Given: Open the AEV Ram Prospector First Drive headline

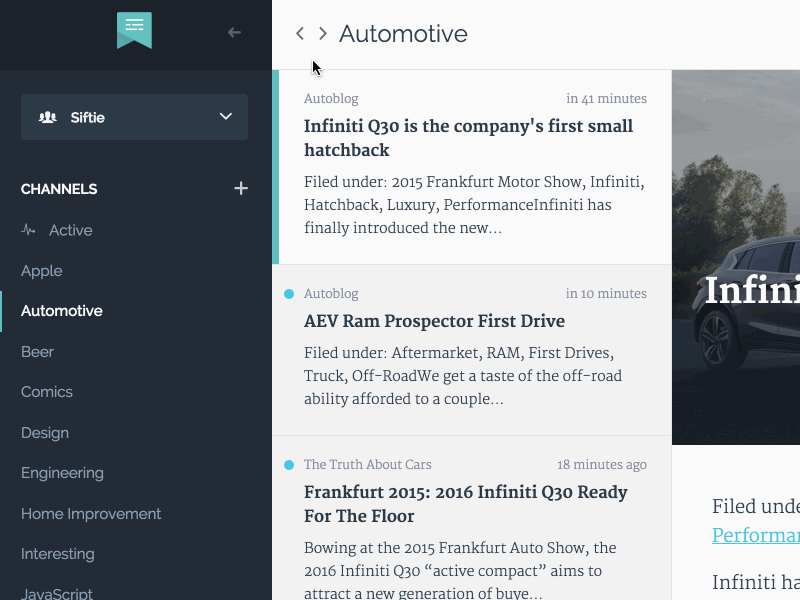Looking at the screenshot, I should [435, 321].
